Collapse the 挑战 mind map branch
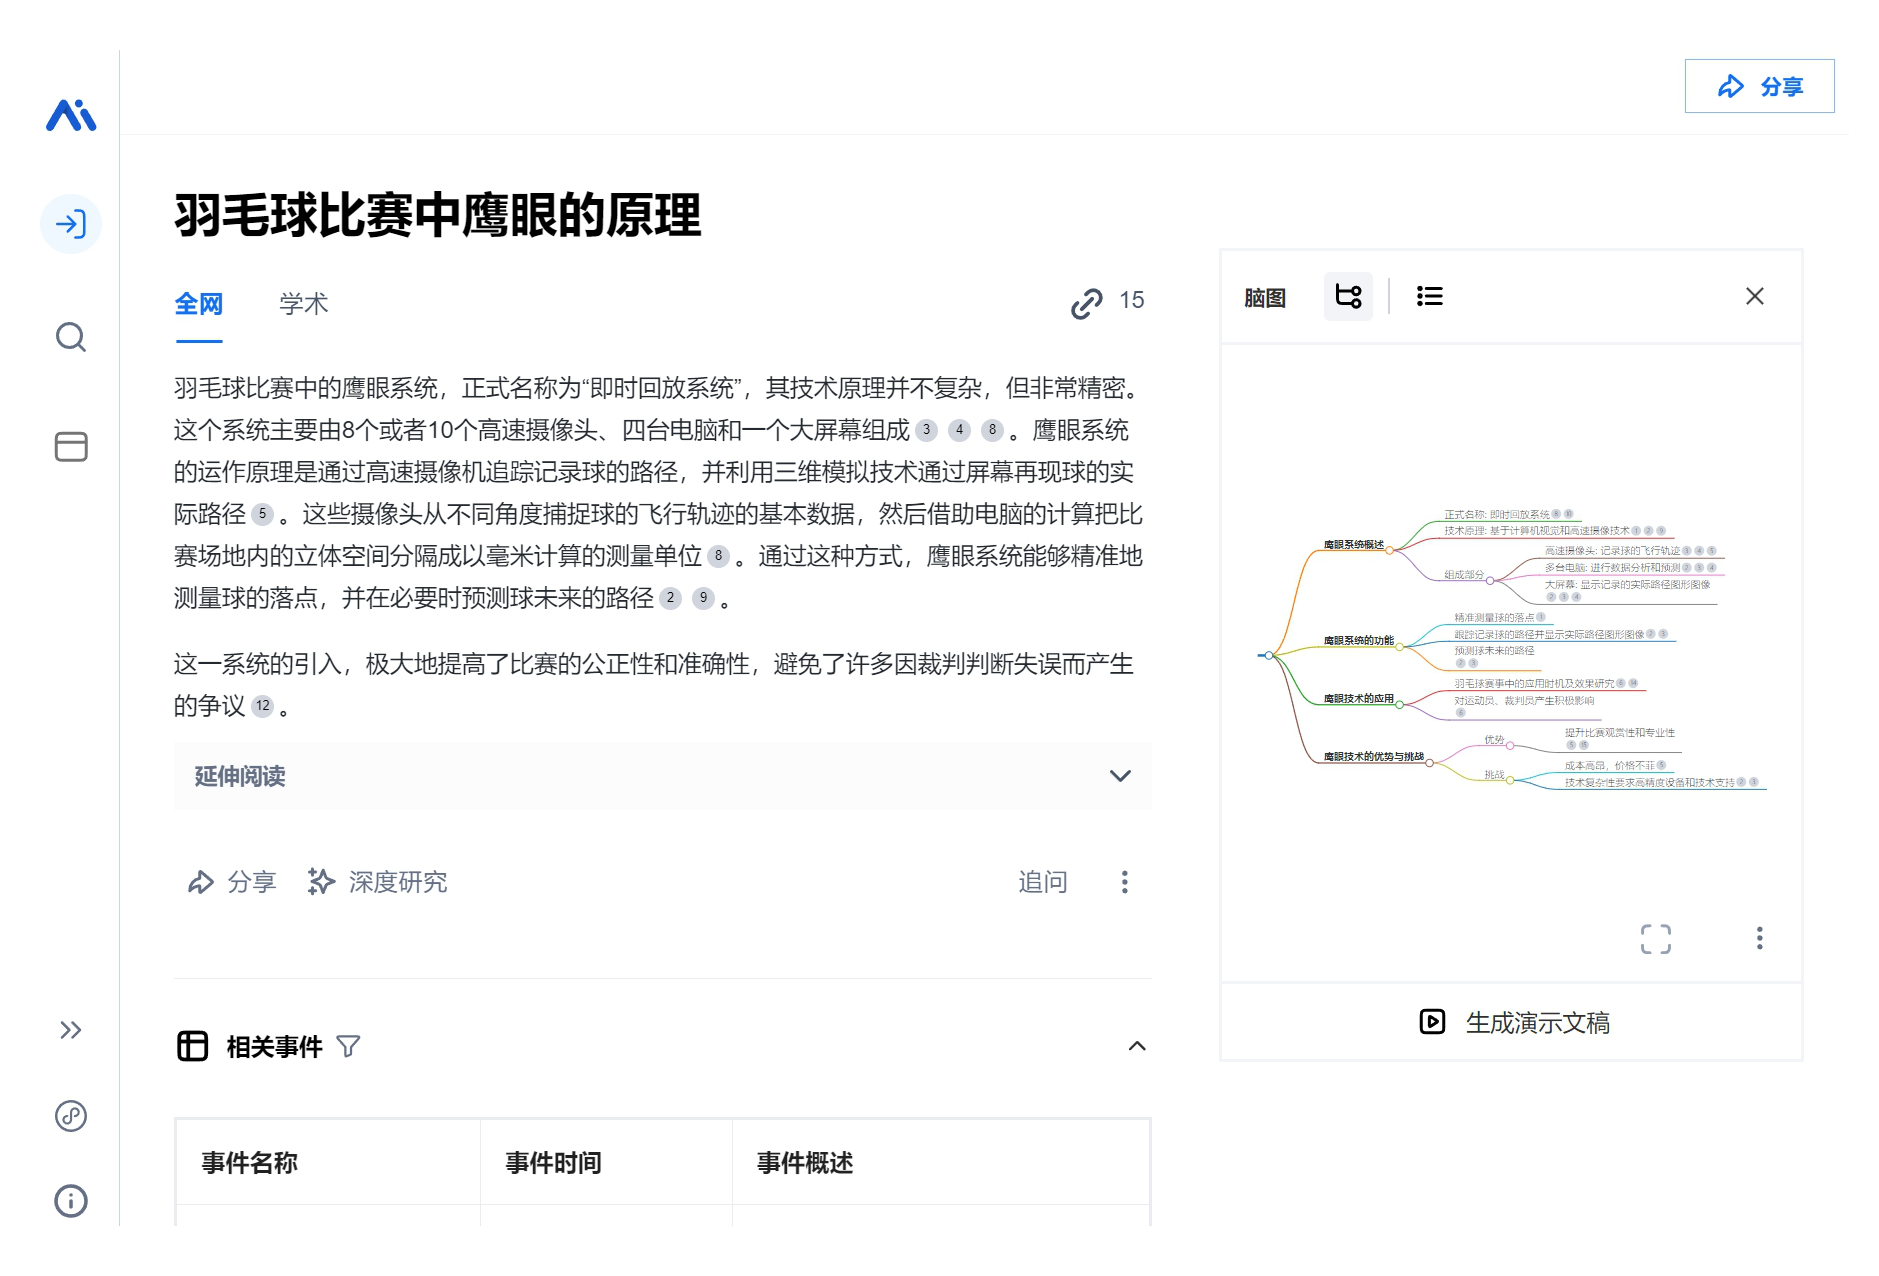The height and width of the screenshot is (1276, 1879). point(1510,780)
